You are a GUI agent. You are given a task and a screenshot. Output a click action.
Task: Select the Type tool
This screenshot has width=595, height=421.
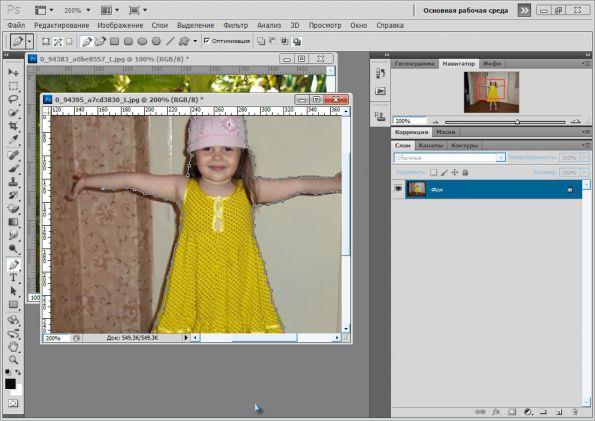tap(13, 278)
